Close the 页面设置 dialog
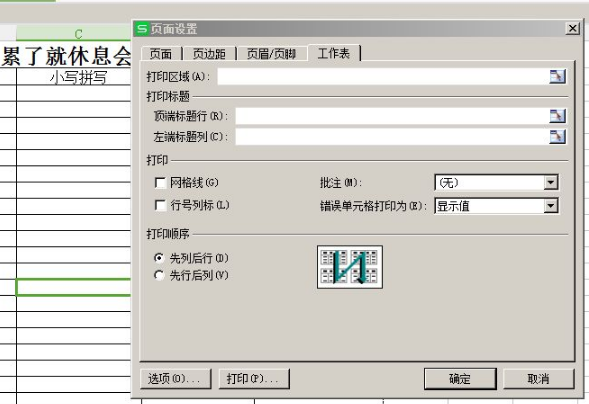 tap(572, 28)
